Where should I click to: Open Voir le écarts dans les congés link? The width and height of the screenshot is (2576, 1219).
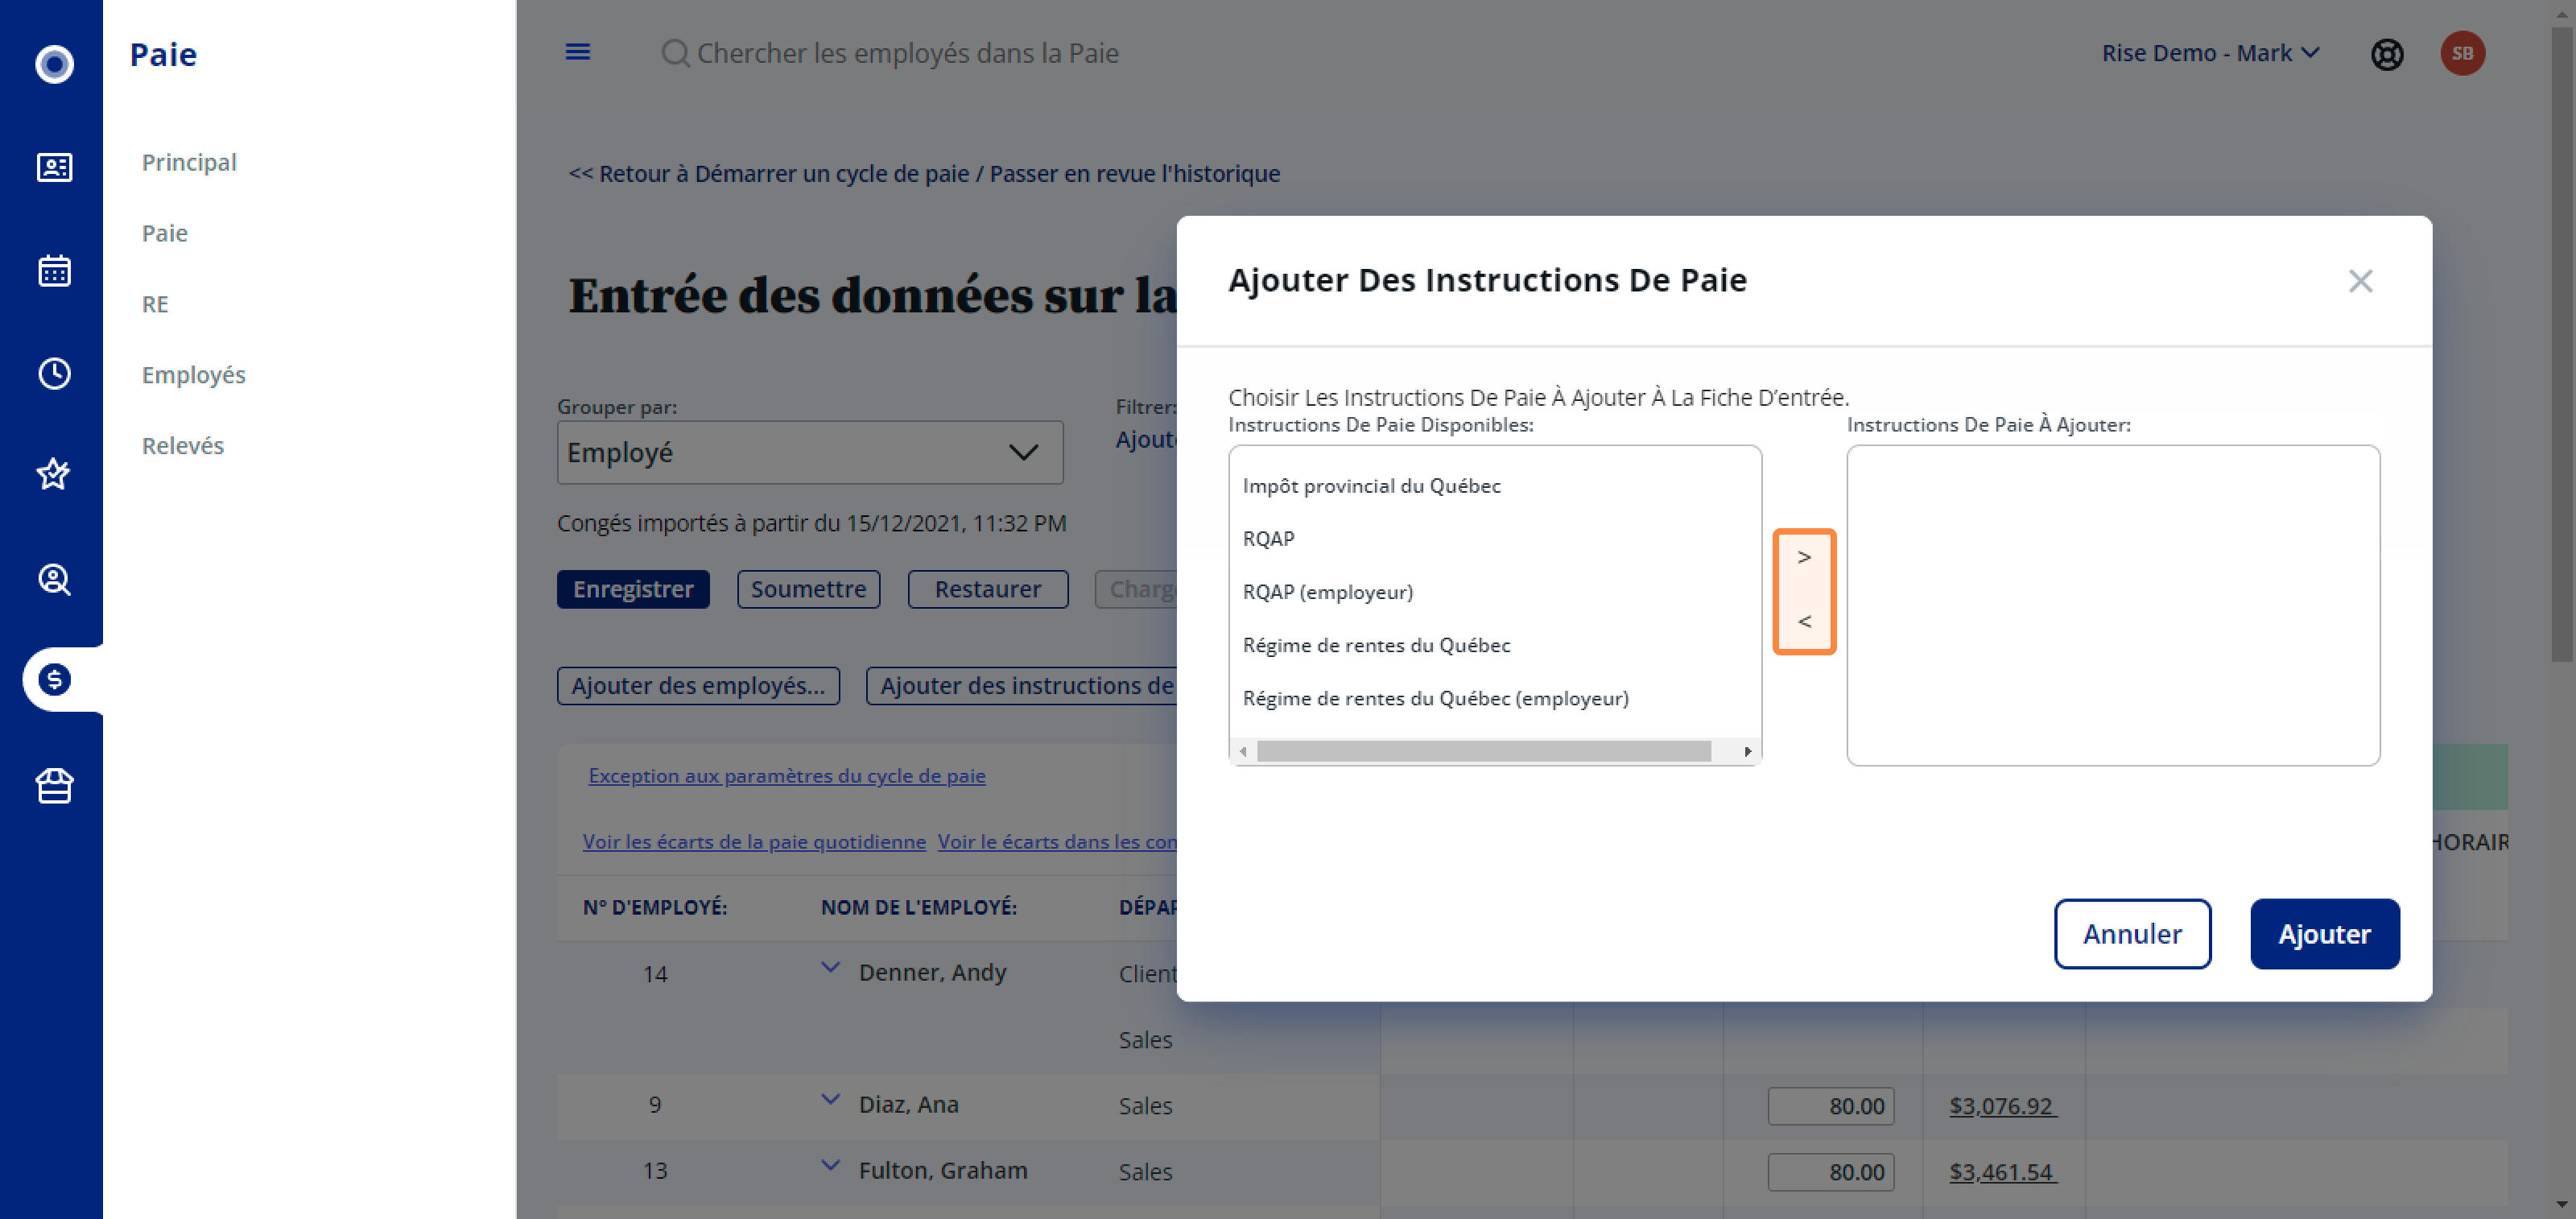[1057, 841]
